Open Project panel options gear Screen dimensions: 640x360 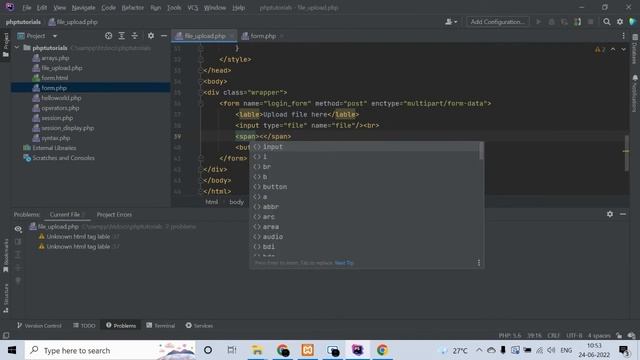pos(151,36)
